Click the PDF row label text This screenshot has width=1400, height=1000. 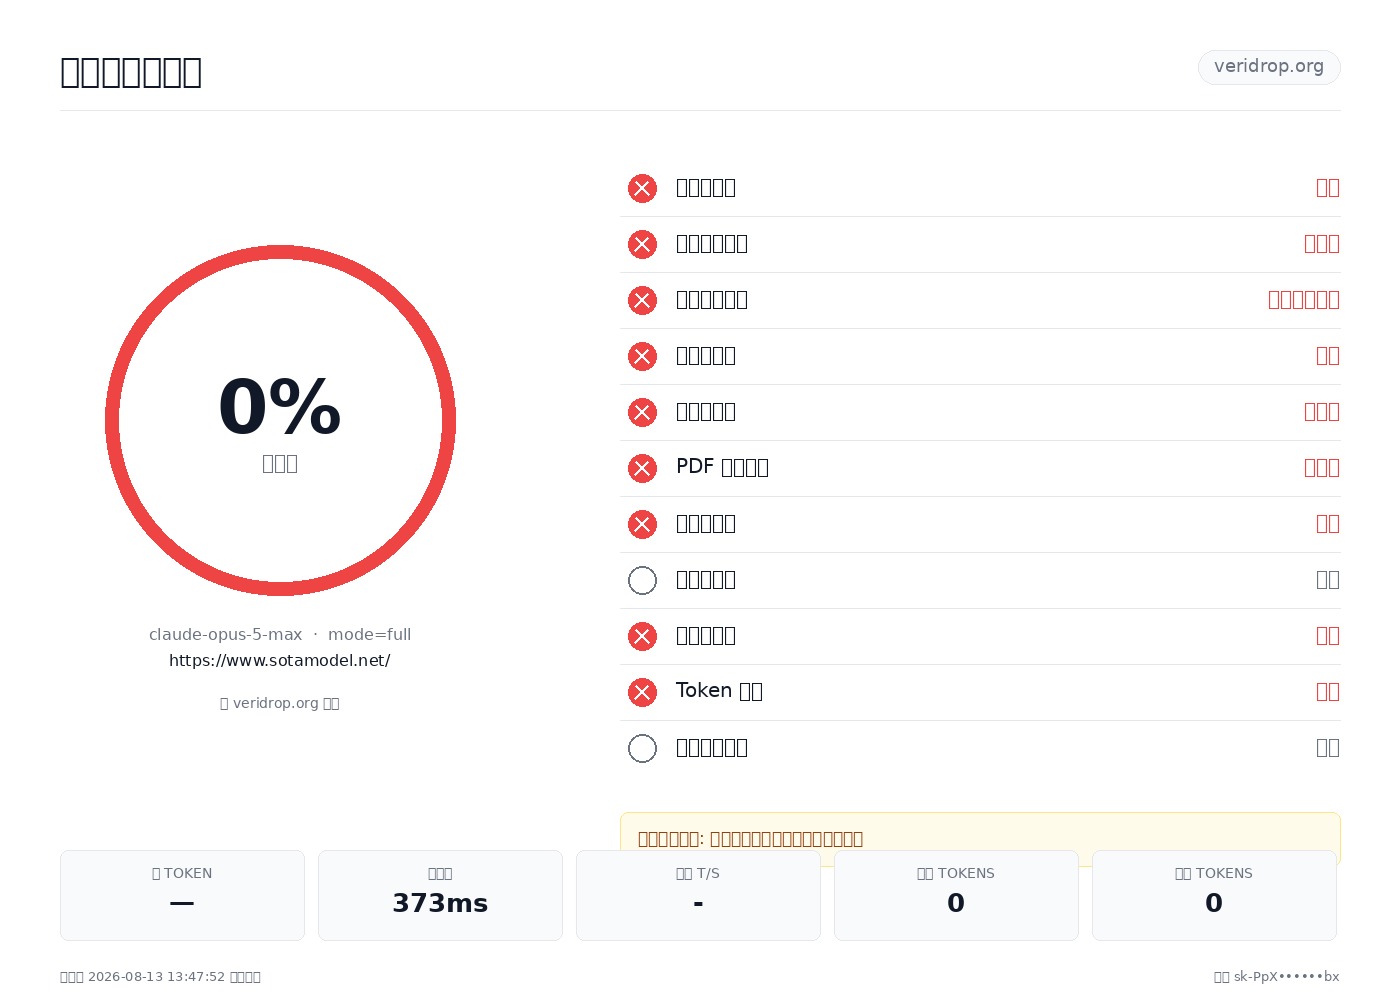[x=722, y=467]
